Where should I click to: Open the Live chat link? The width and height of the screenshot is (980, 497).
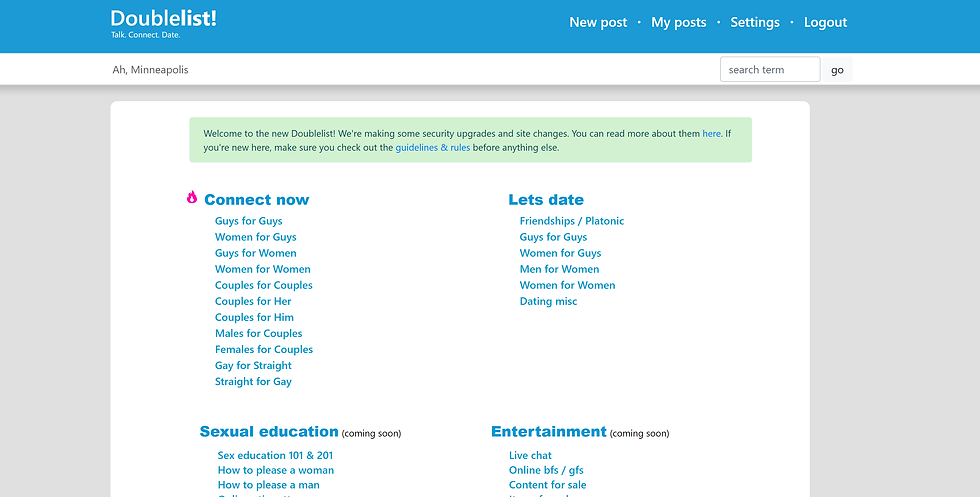[x=530, y=456]
